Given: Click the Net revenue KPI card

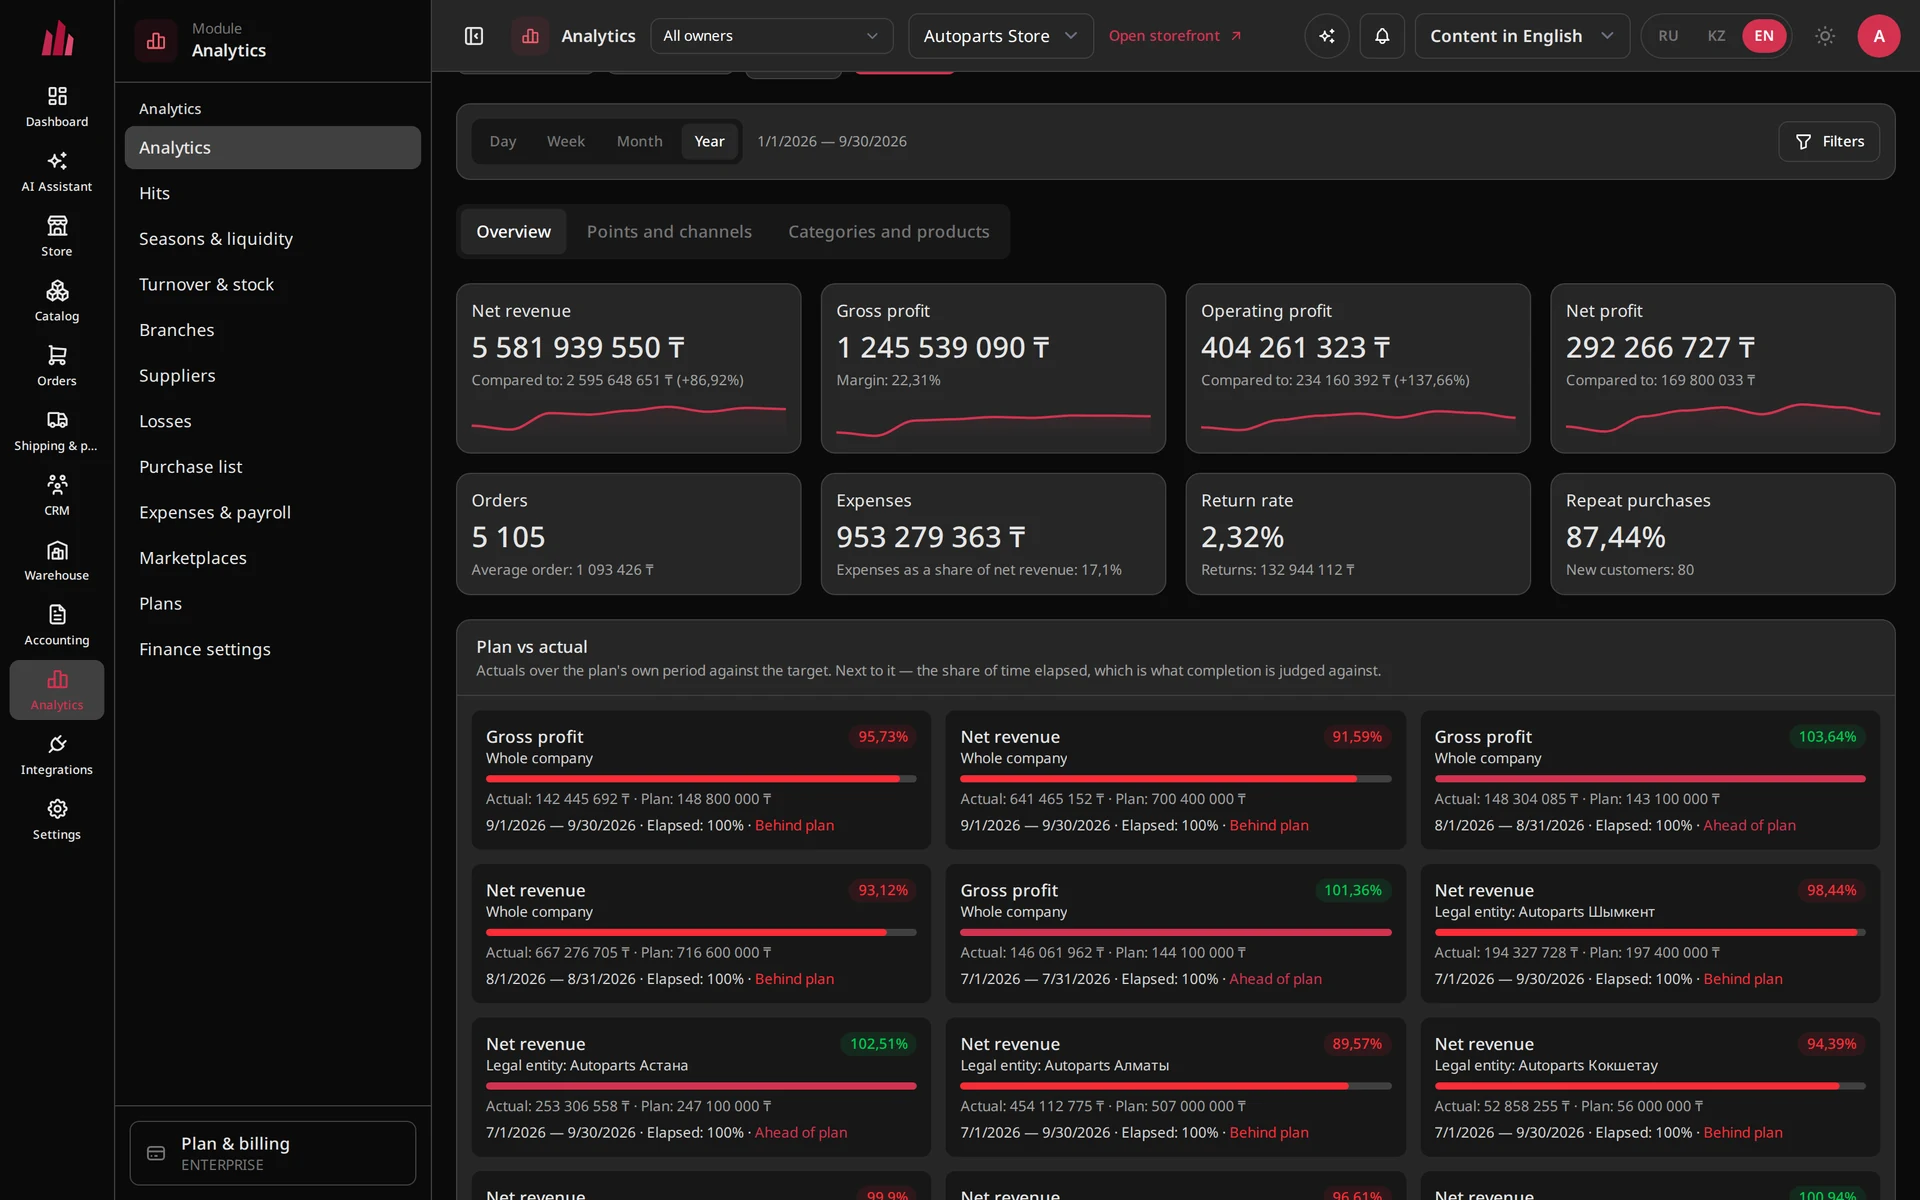Looking at the screenshot, I should (629, 368).
